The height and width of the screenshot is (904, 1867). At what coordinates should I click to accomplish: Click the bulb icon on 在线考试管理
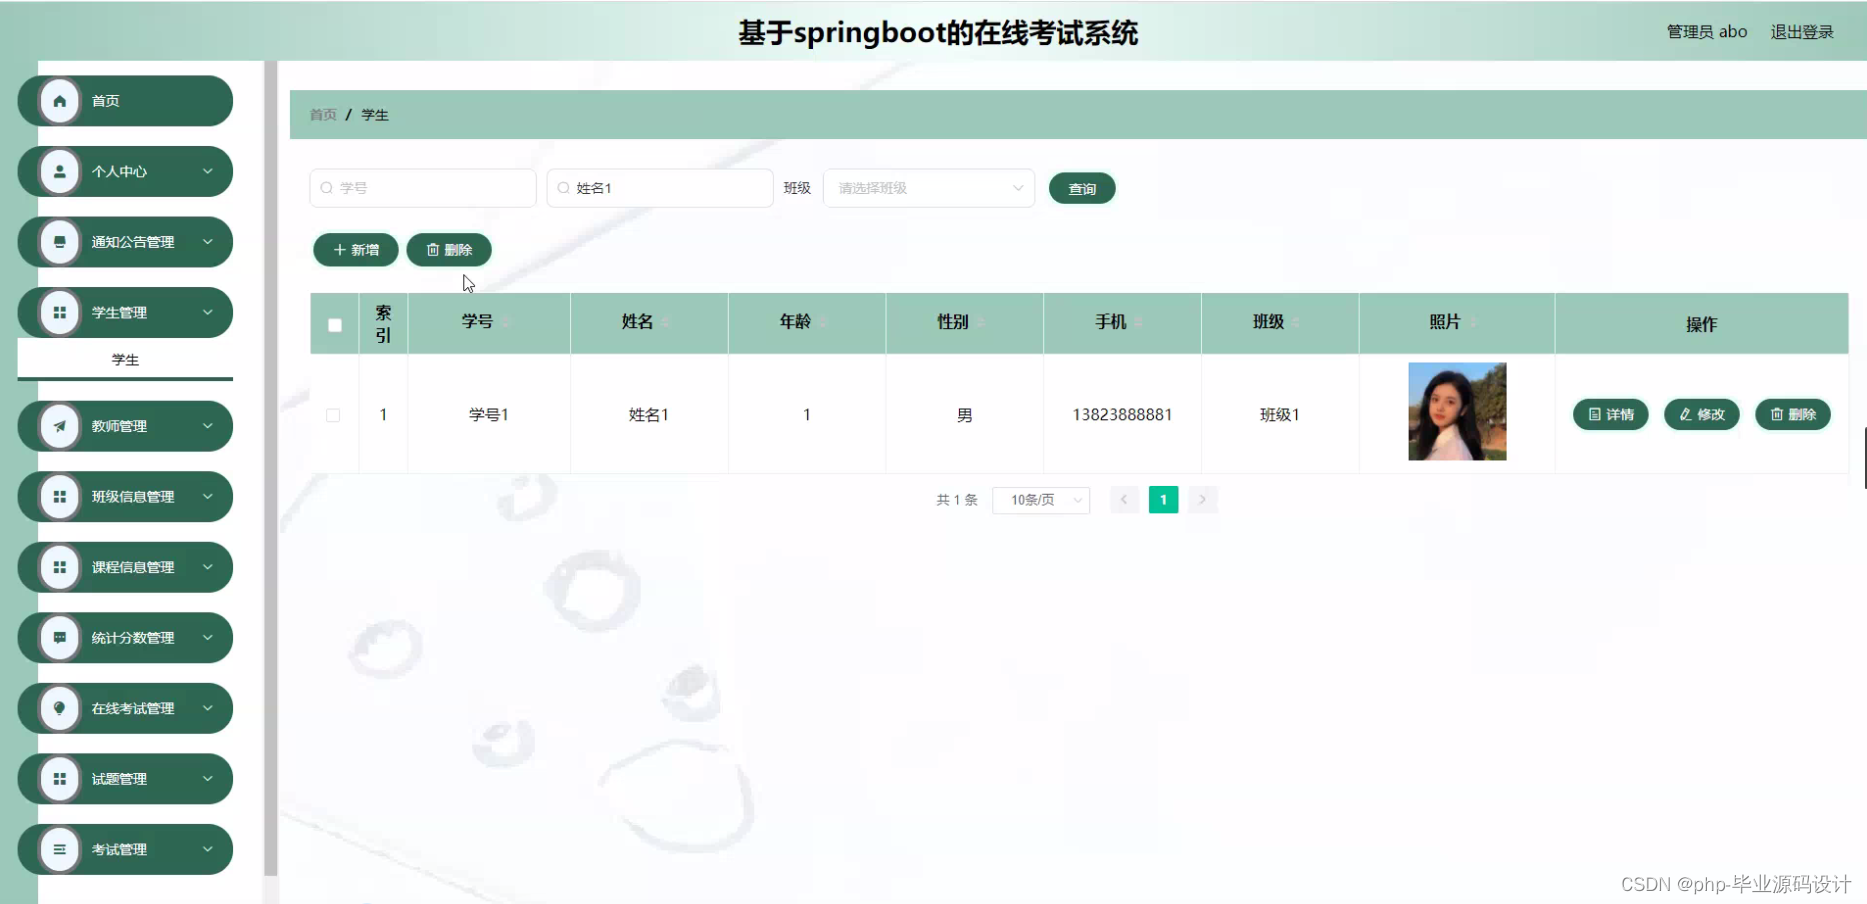(60, 708)
